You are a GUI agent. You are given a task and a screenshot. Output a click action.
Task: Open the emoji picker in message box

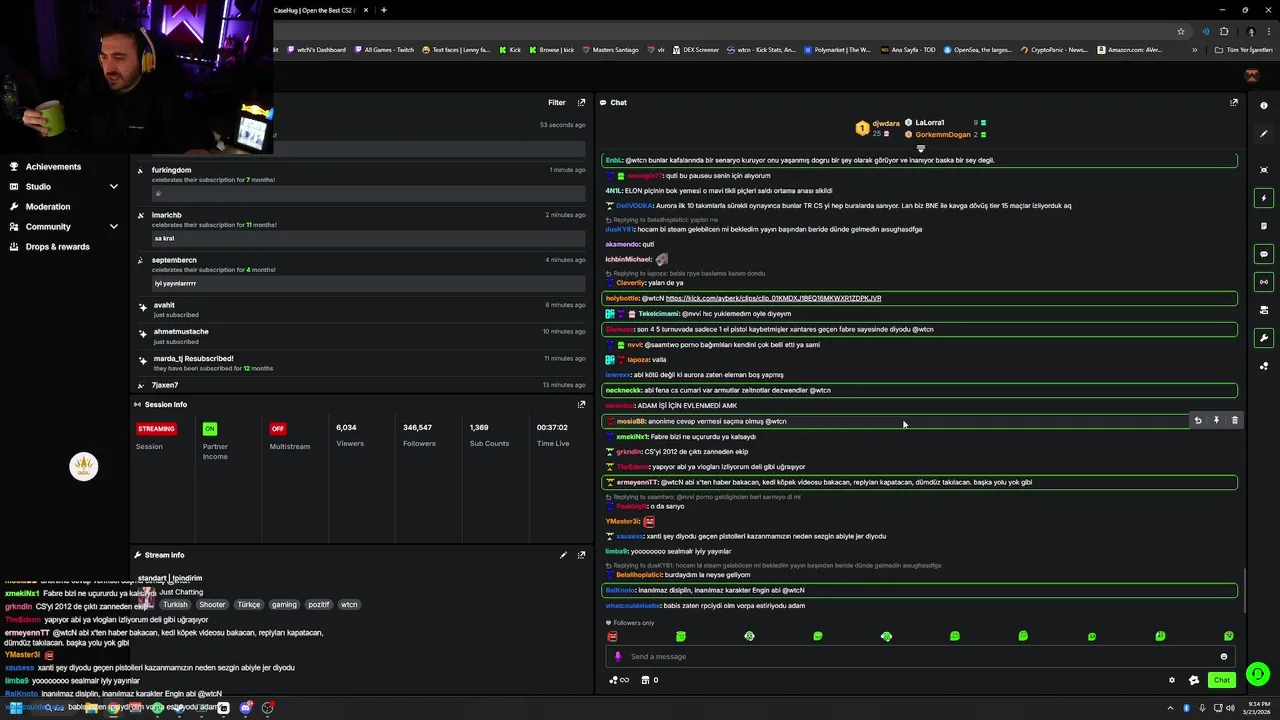[1224, 657]
